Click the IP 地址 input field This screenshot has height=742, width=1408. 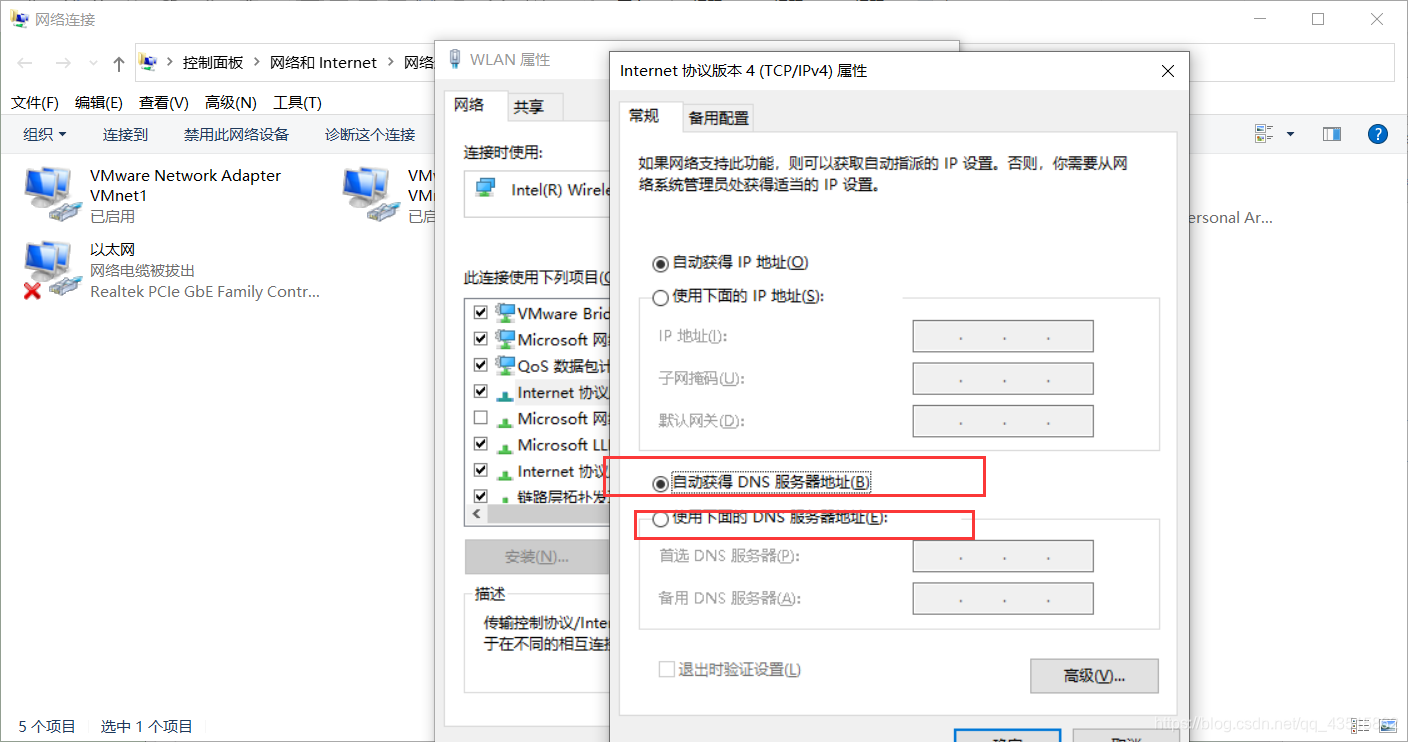click(1003, 336)
